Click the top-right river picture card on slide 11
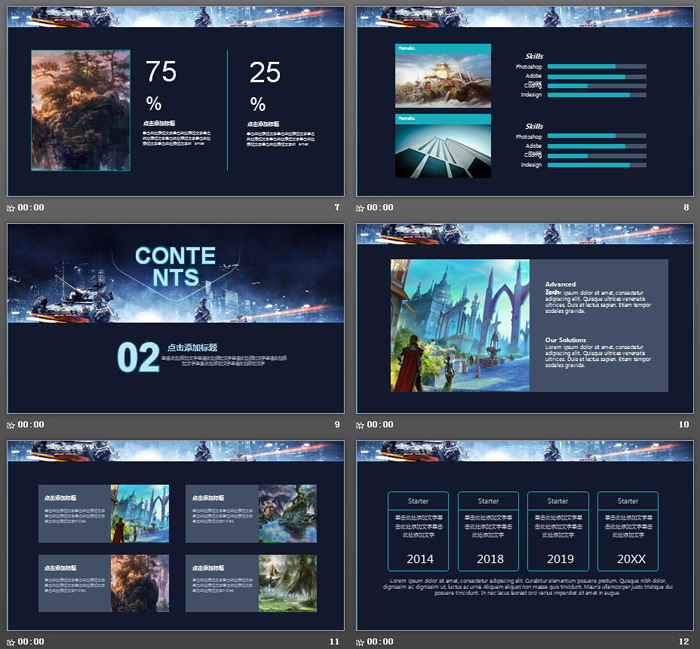700x649 pixels. 251,514
